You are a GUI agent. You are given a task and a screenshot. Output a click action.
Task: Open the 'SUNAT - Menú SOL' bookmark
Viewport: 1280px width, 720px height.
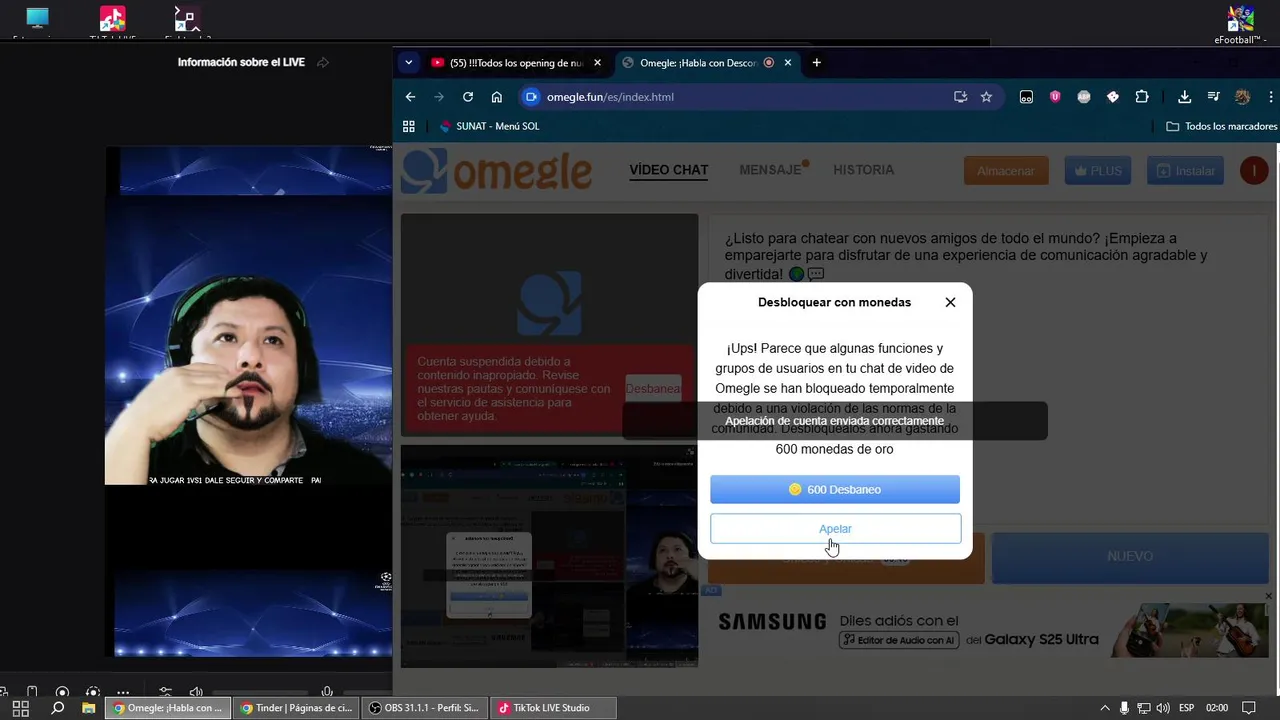click(x=489, y=126)
